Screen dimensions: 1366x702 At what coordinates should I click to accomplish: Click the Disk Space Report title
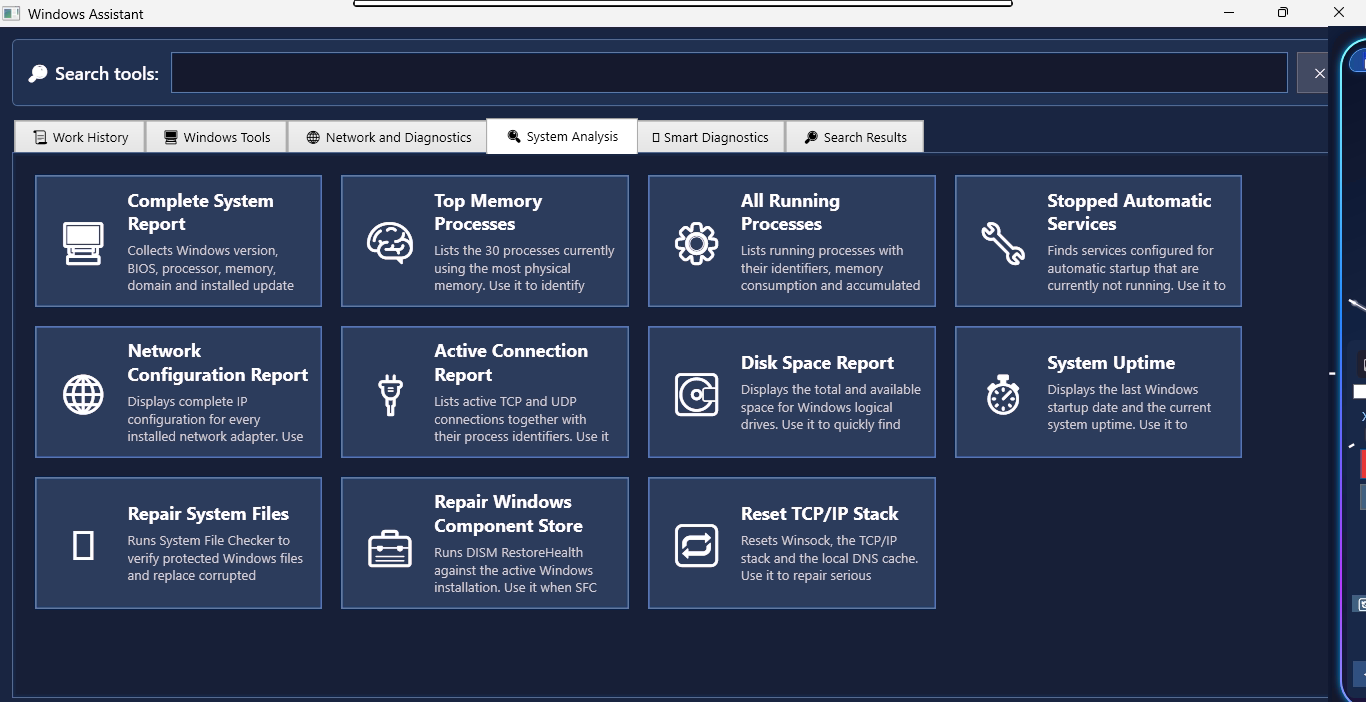pos(817,363)
